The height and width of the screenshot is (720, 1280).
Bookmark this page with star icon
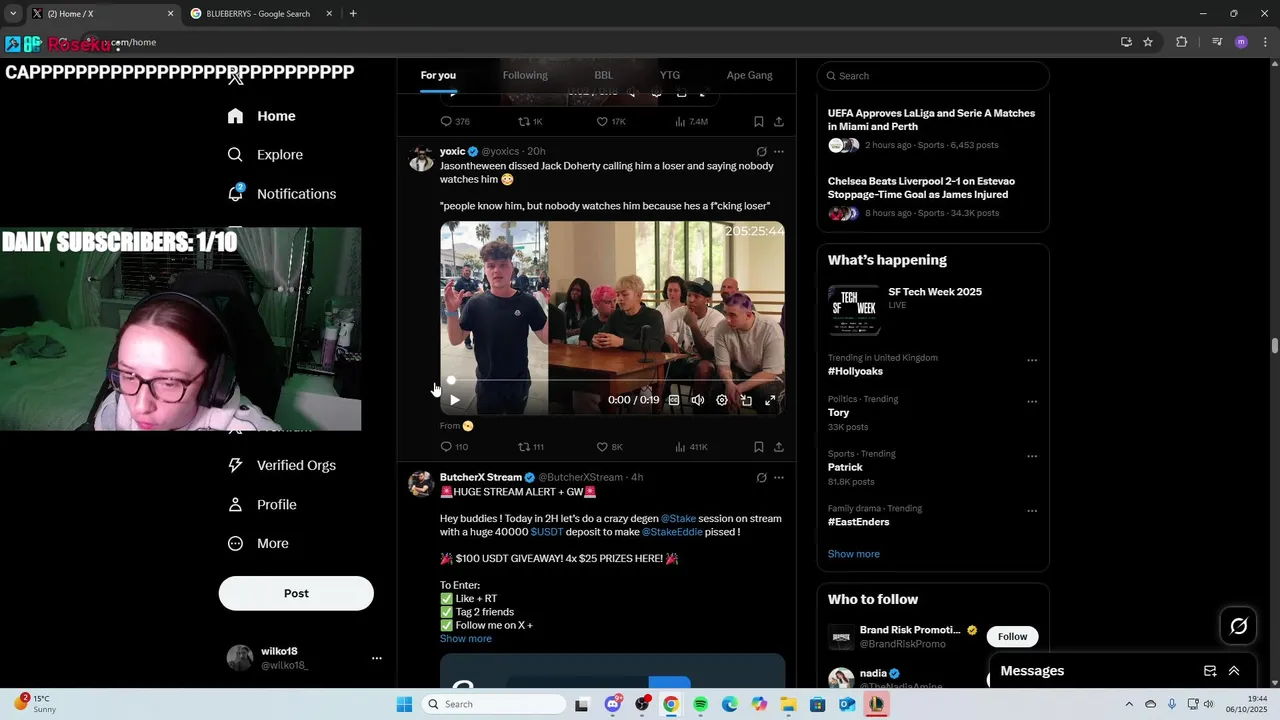(1148, 42)
